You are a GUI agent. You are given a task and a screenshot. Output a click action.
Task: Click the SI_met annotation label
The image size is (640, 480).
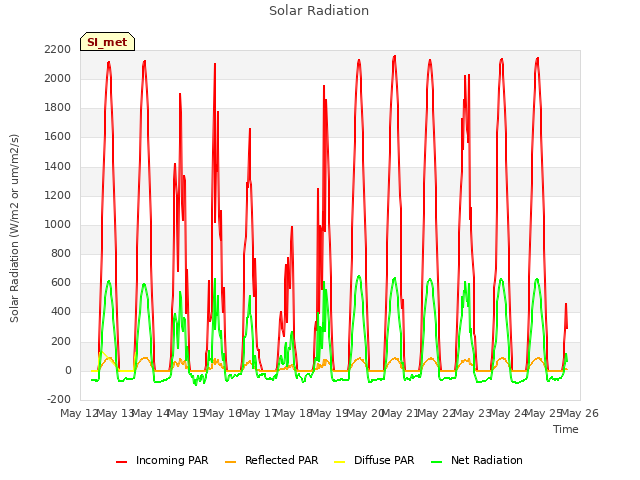[107, 42]
